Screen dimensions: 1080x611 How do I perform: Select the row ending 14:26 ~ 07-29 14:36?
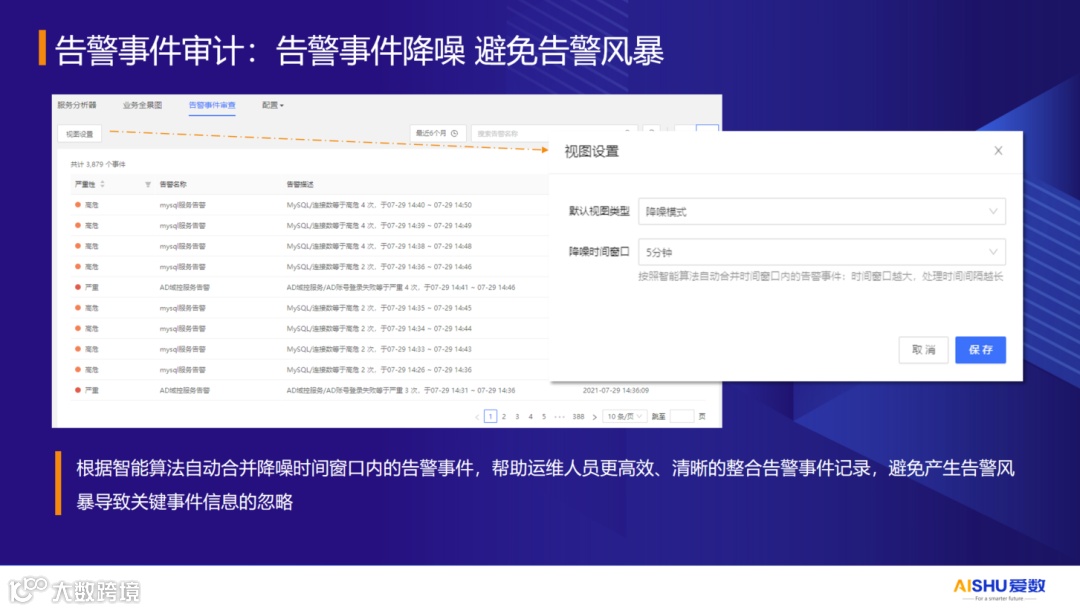click(310, 370)
